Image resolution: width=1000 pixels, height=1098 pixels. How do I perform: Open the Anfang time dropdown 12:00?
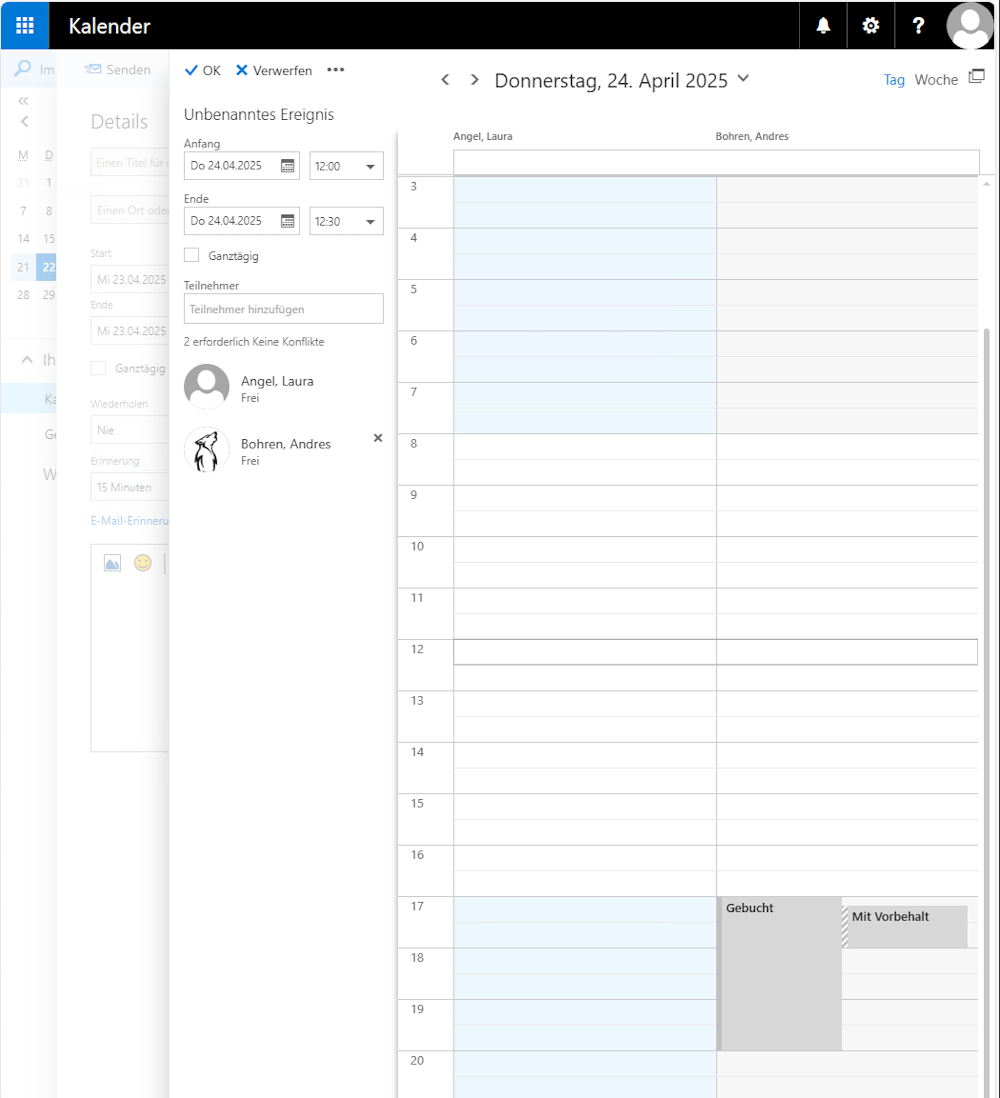(346, 166)
